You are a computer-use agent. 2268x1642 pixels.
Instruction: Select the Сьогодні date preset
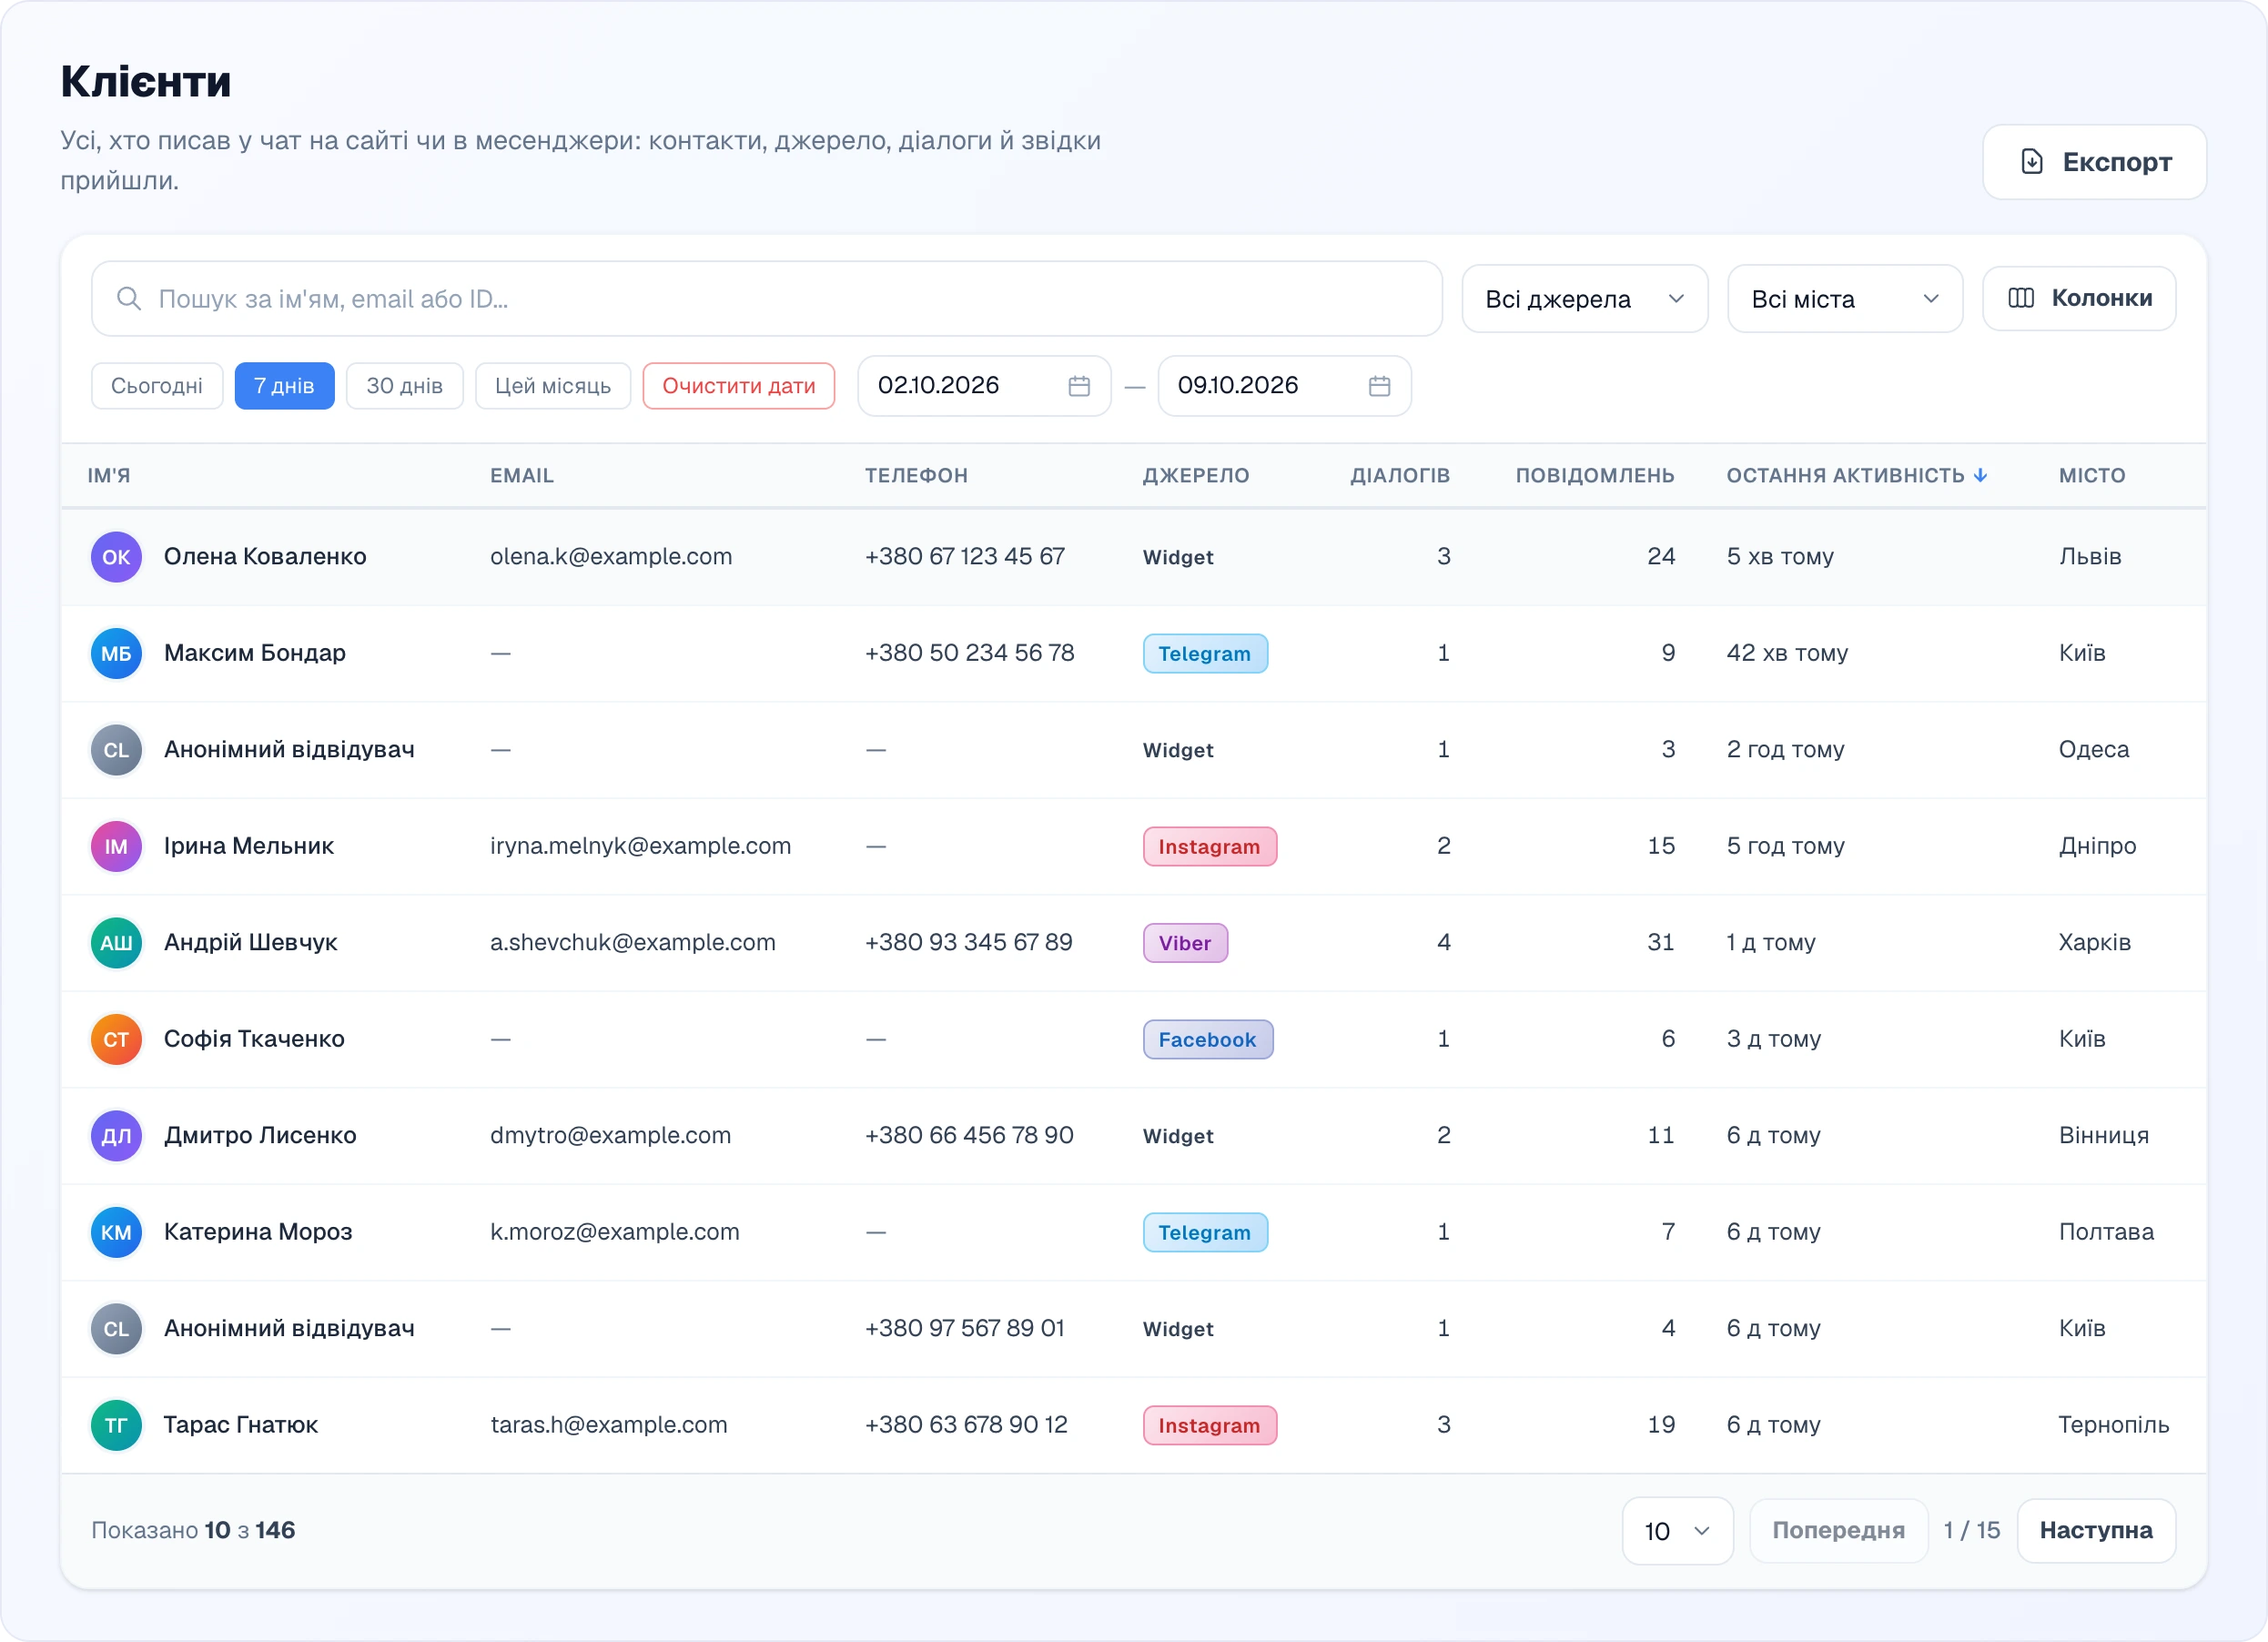point(157,386)
